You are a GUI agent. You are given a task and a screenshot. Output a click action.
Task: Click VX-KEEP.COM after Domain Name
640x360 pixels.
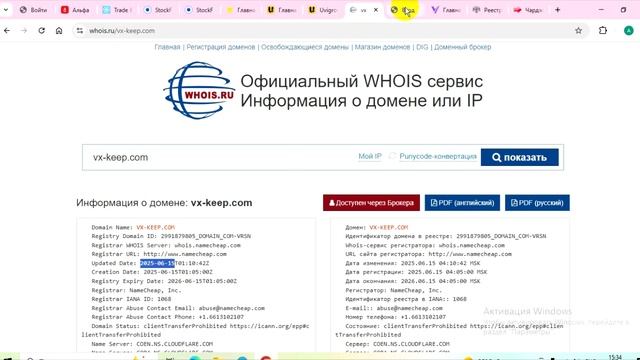(156, 227)
